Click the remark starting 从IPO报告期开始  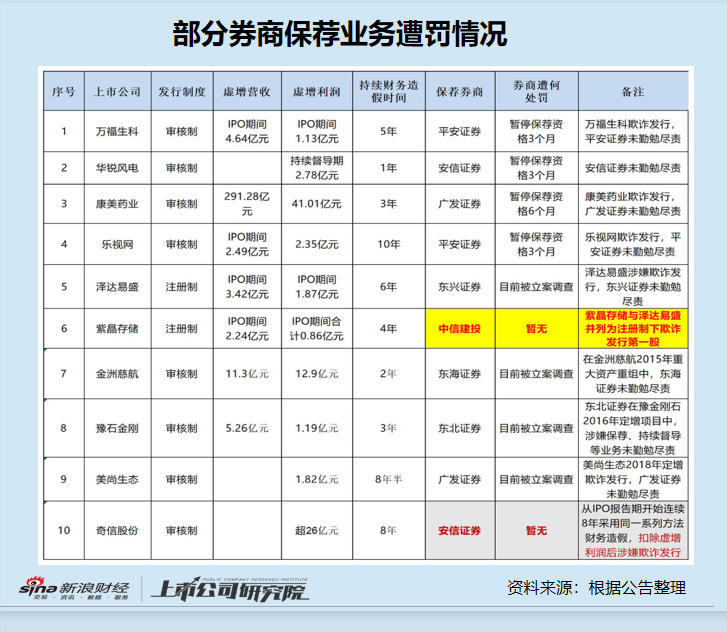click(633, 530)
